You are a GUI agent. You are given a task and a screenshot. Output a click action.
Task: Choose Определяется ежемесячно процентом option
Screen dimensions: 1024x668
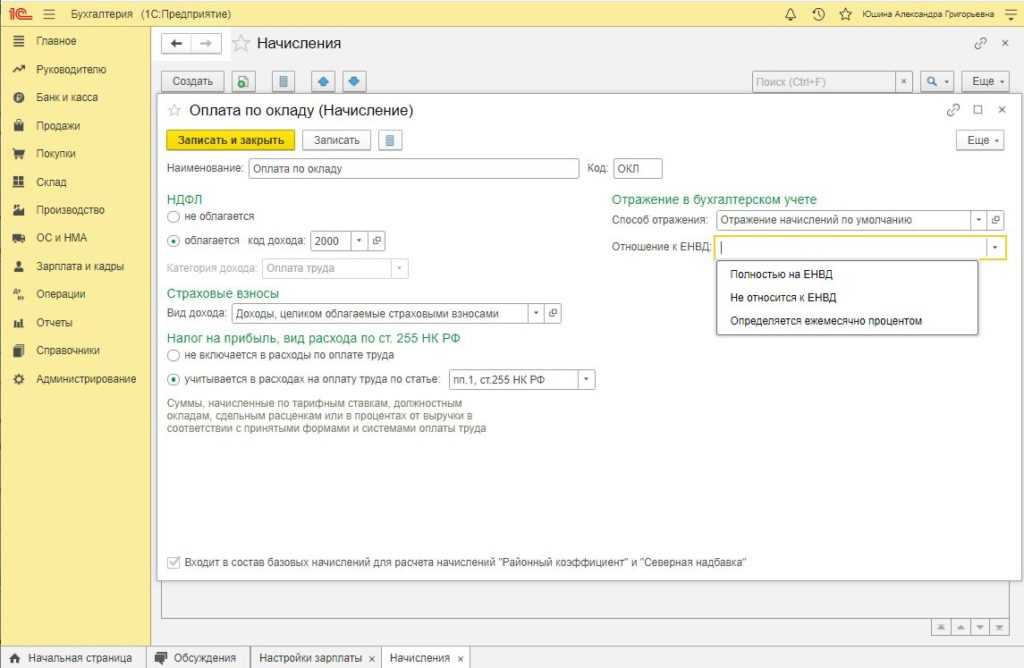[825, 321]
